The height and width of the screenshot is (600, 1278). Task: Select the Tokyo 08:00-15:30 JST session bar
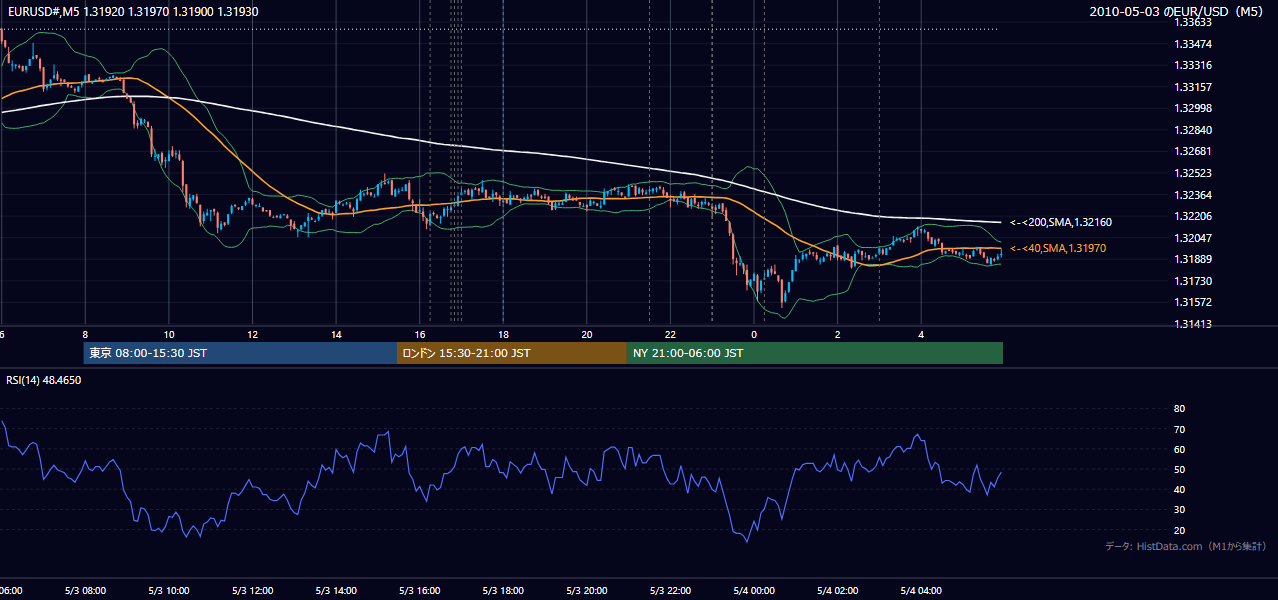click(x=240, y=353)
